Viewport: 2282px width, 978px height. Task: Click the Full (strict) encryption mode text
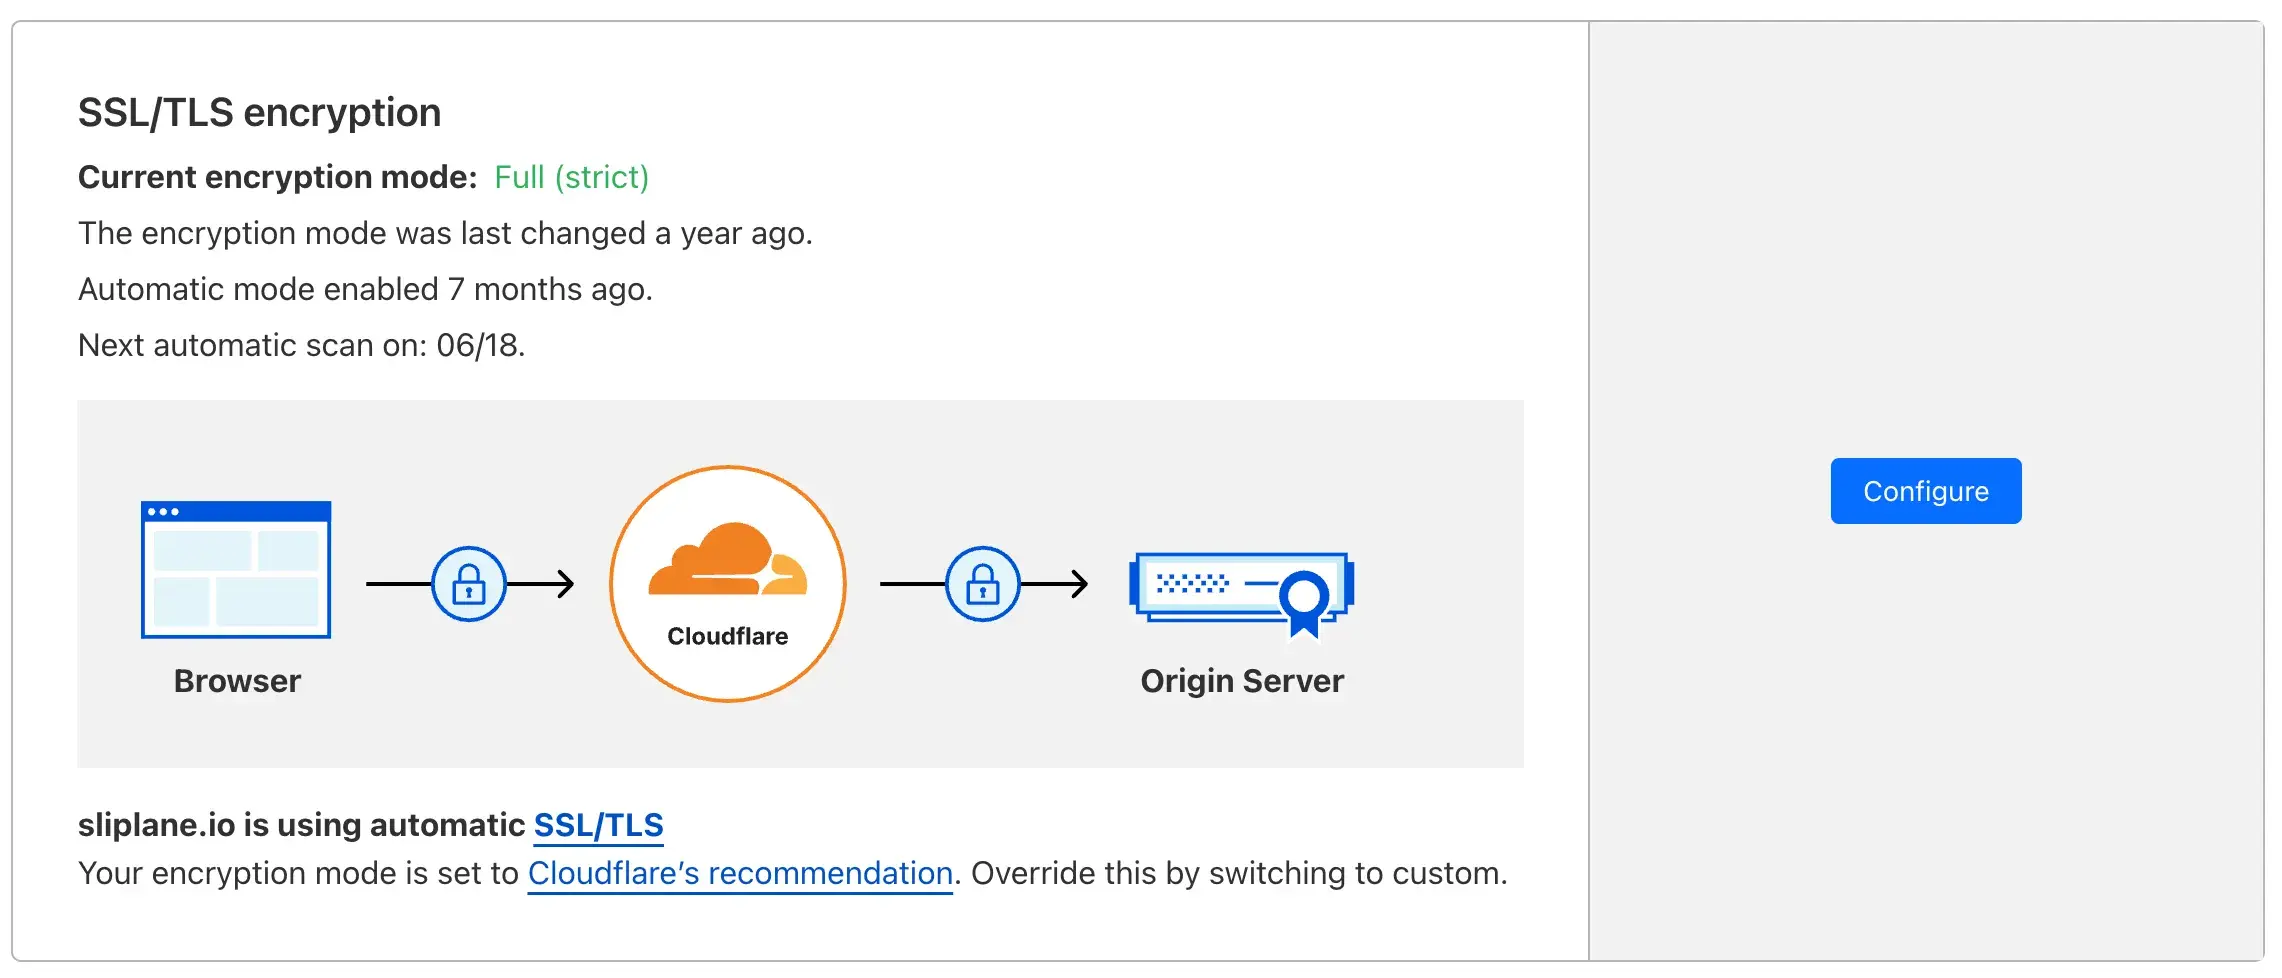tap(572, 177)
